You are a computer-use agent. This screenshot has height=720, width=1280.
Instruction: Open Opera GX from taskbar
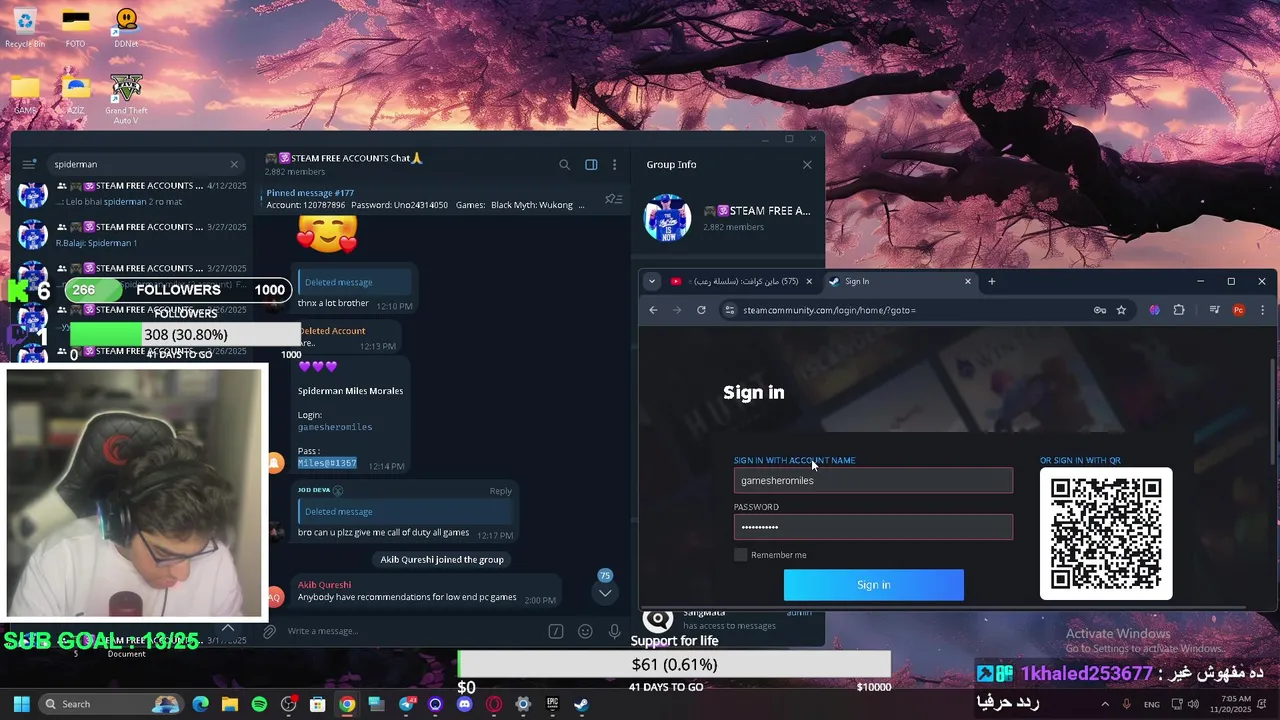pyautogui.click(x=493, y=704)
